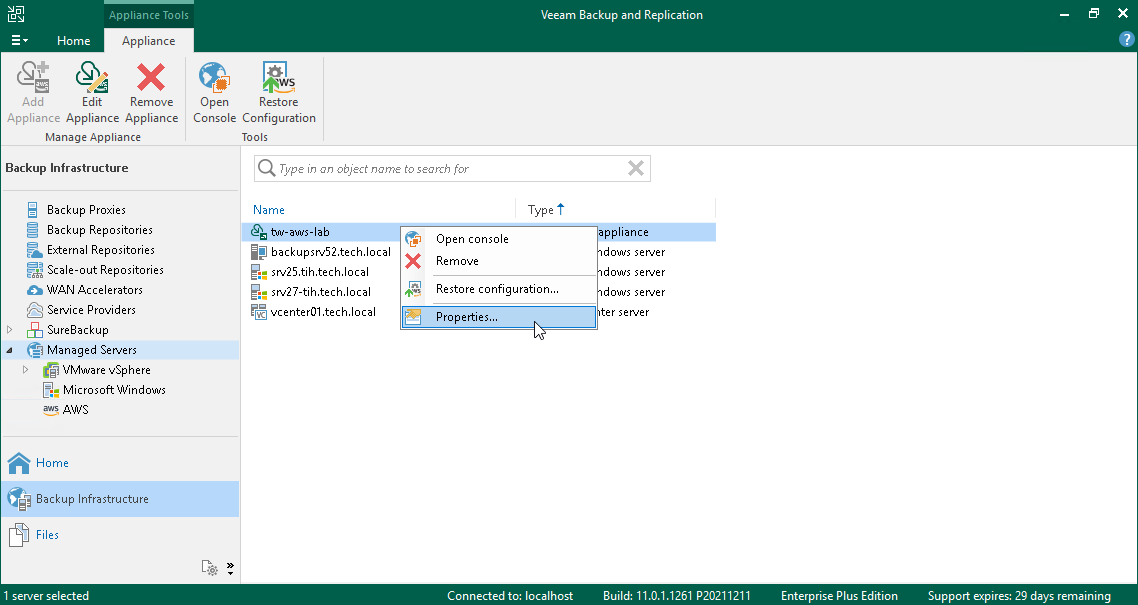Sort by the Type column header
The width and height of the screenshot is (1138, 605).
546,210
